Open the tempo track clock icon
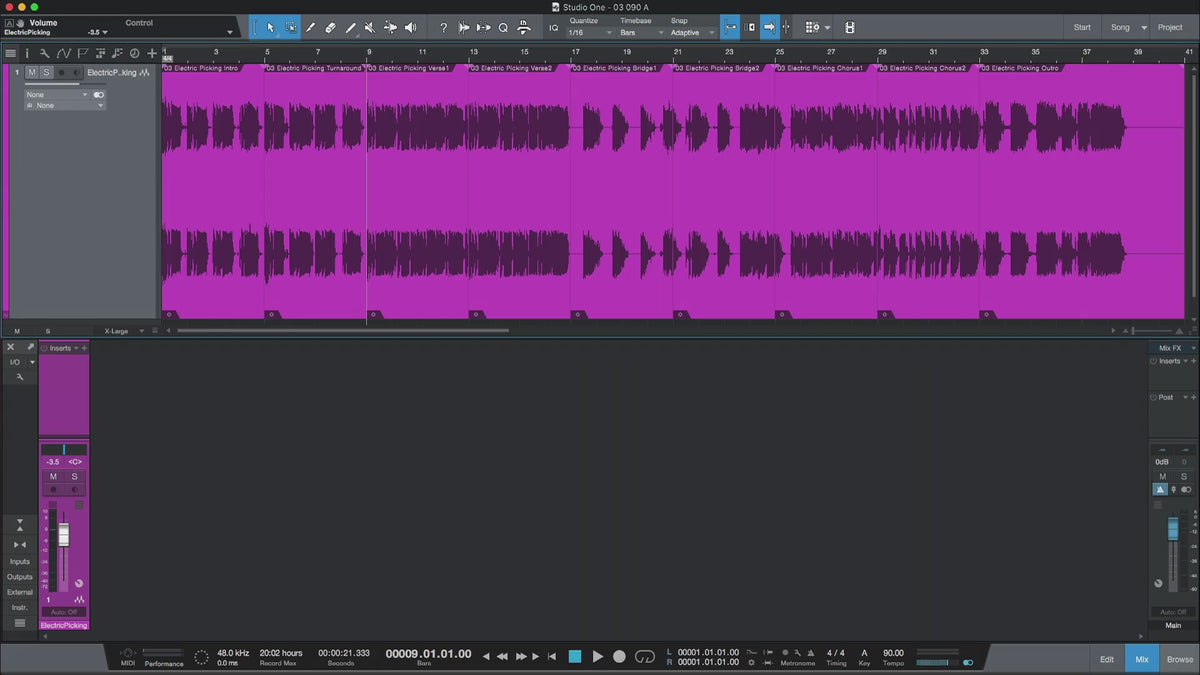The height and width of the screenshot is (675, 1200). 134,53
